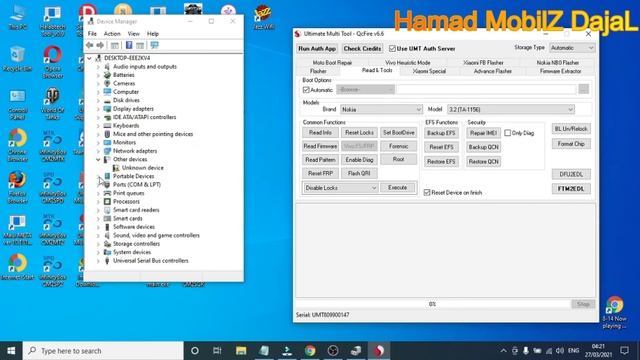The image size is (640, 360).
Task: Show hidden tray icons with the chevron
Action: coord(503,351)
